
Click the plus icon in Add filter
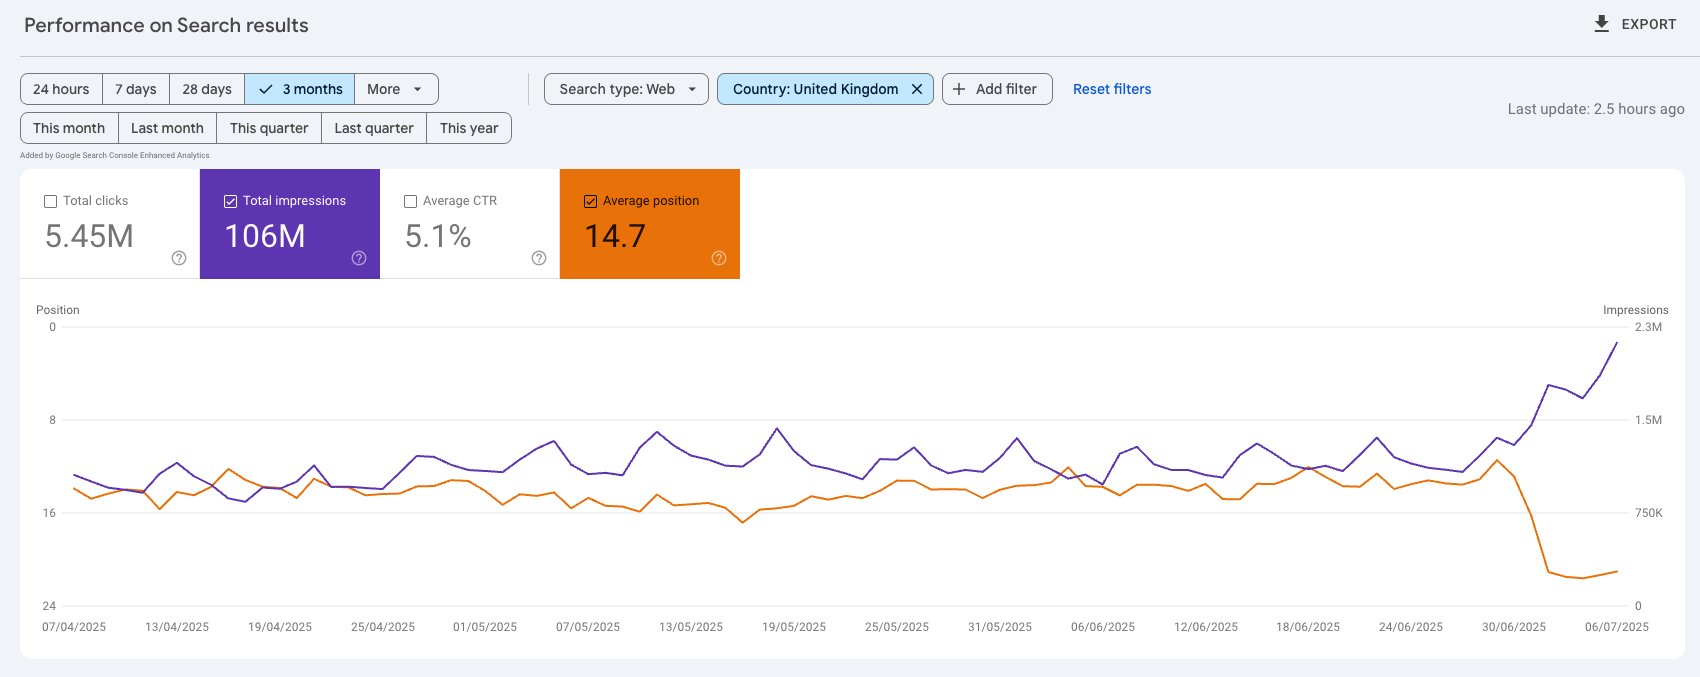pyautogui.click(x=958, y=89)
